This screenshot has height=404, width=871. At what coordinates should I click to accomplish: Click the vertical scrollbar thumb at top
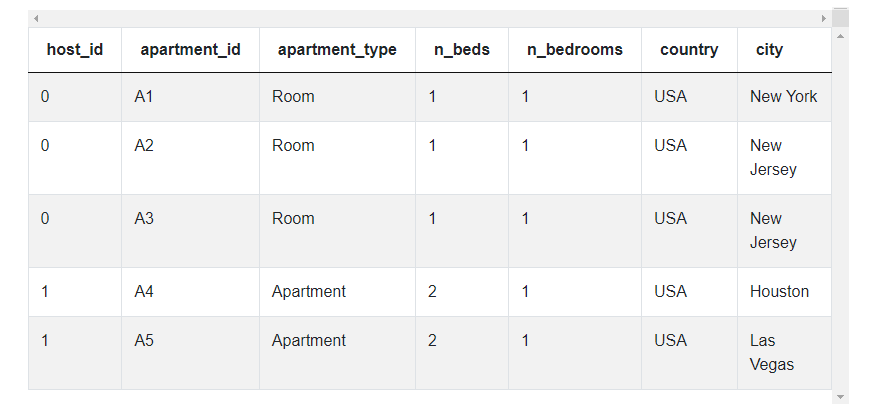(840, 18)
